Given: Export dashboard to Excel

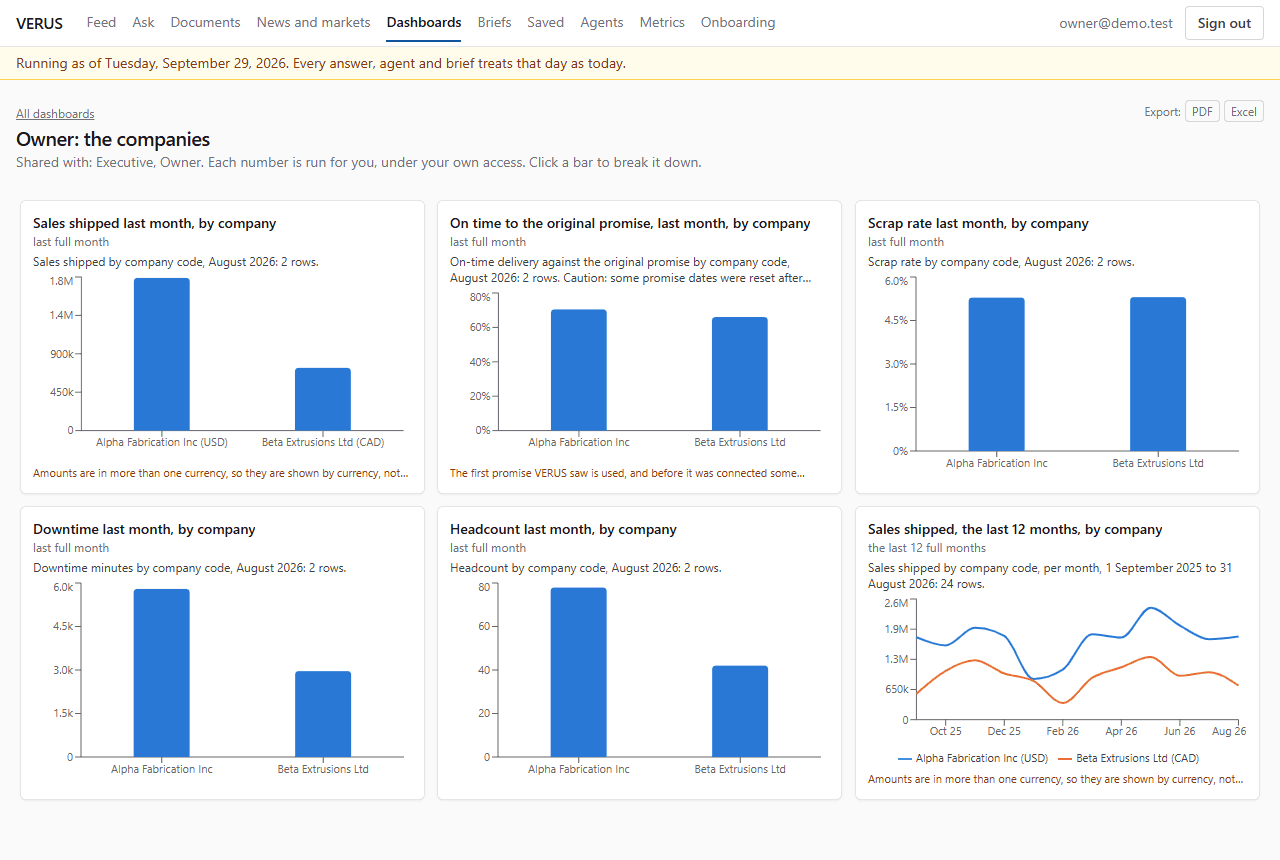Looking at the screenshot, I should coord(1244,112).
